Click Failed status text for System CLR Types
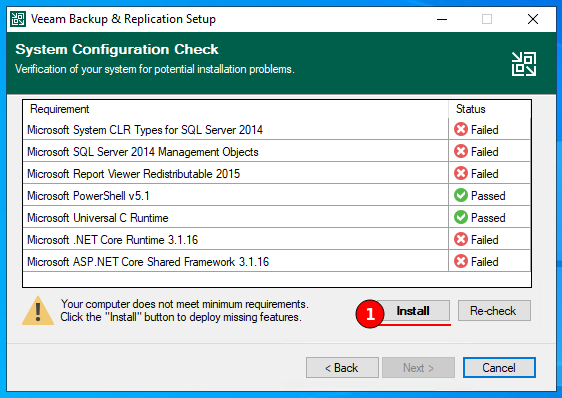The height and width of the screenshot is (398, 562). coord(485,130)
